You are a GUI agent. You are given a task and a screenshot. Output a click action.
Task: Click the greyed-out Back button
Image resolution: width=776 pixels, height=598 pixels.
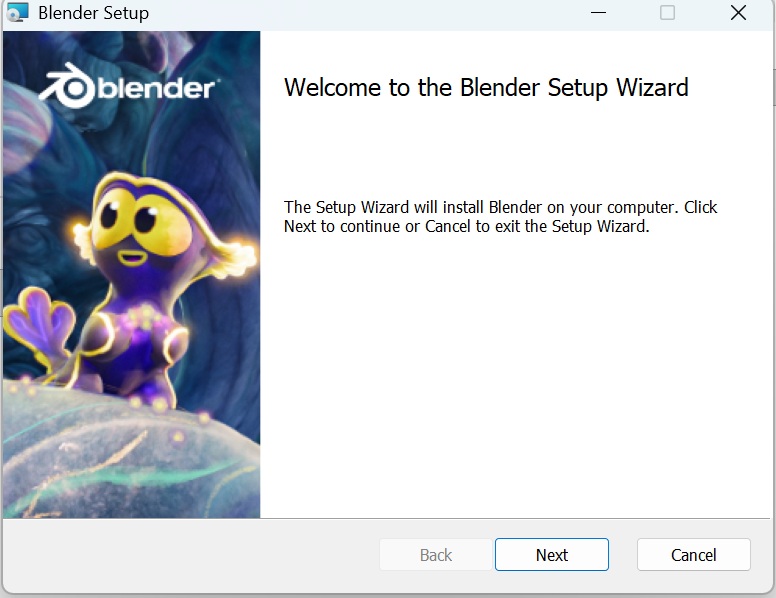pos(436,554)
